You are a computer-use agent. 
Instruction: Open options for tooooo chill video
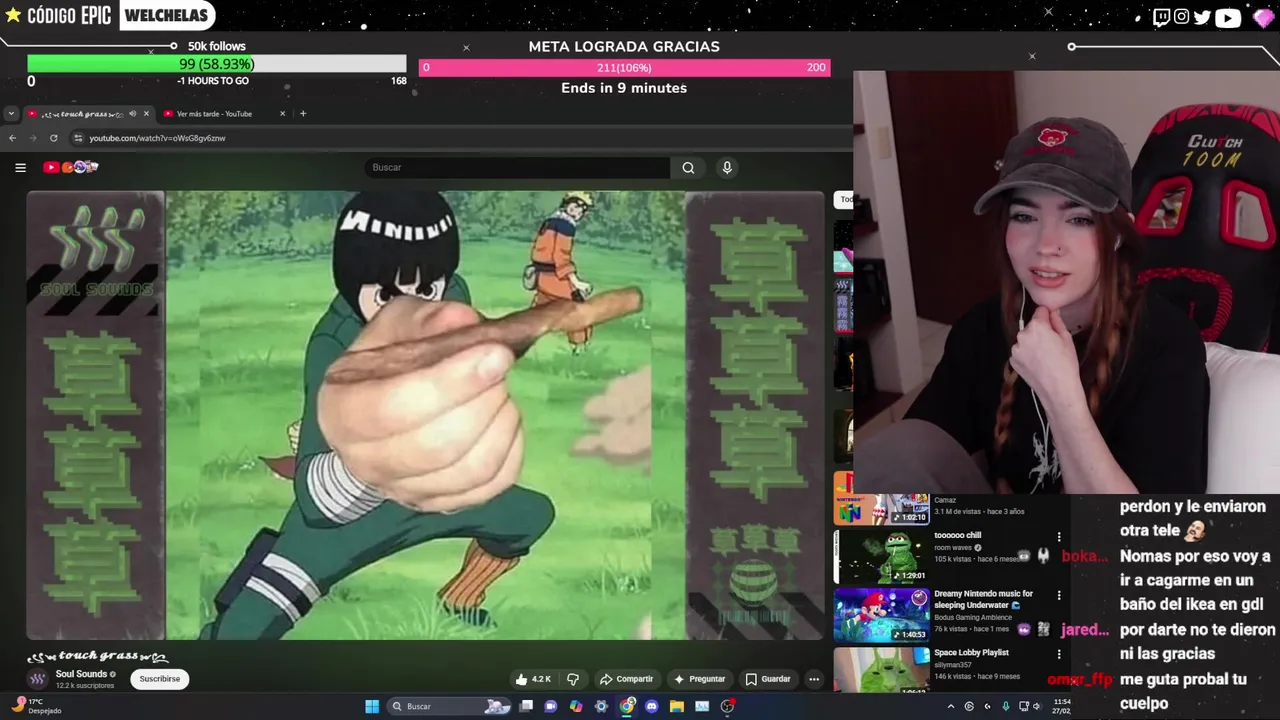pyautogui.click(x=1059, y=537)
